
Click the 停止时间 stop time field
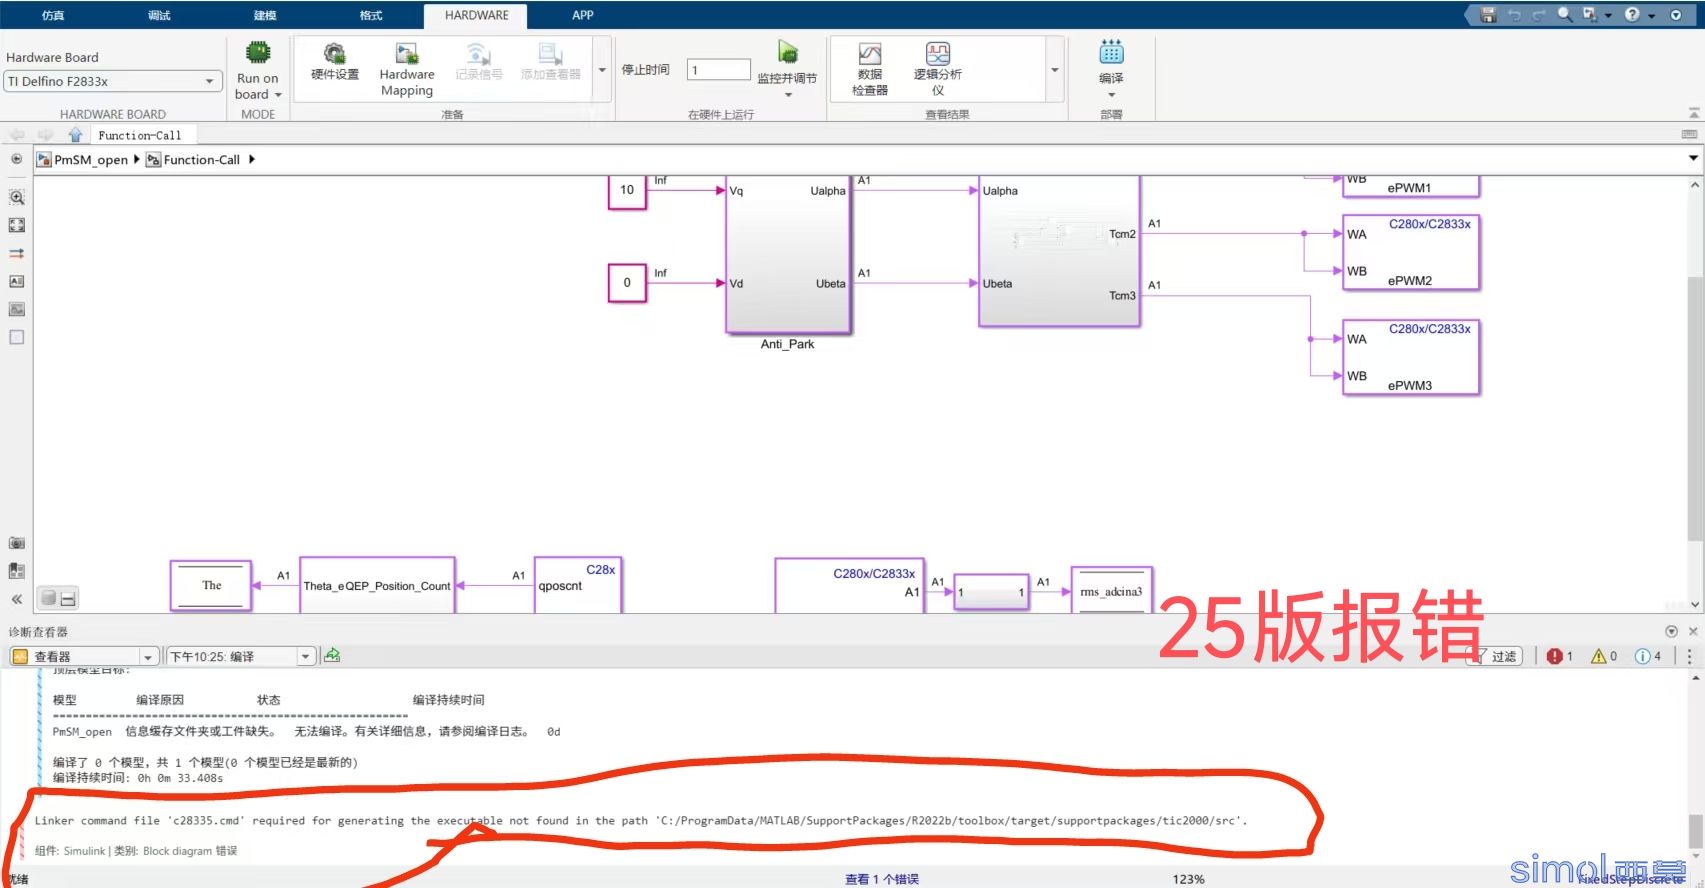pyautogui.click(x=718, y=70)
